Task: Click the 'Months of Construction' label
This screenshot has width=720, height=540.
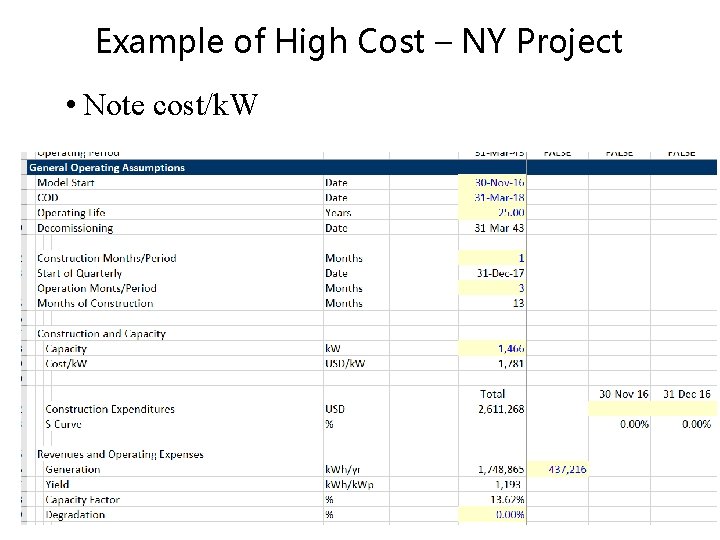Action: 95,304
